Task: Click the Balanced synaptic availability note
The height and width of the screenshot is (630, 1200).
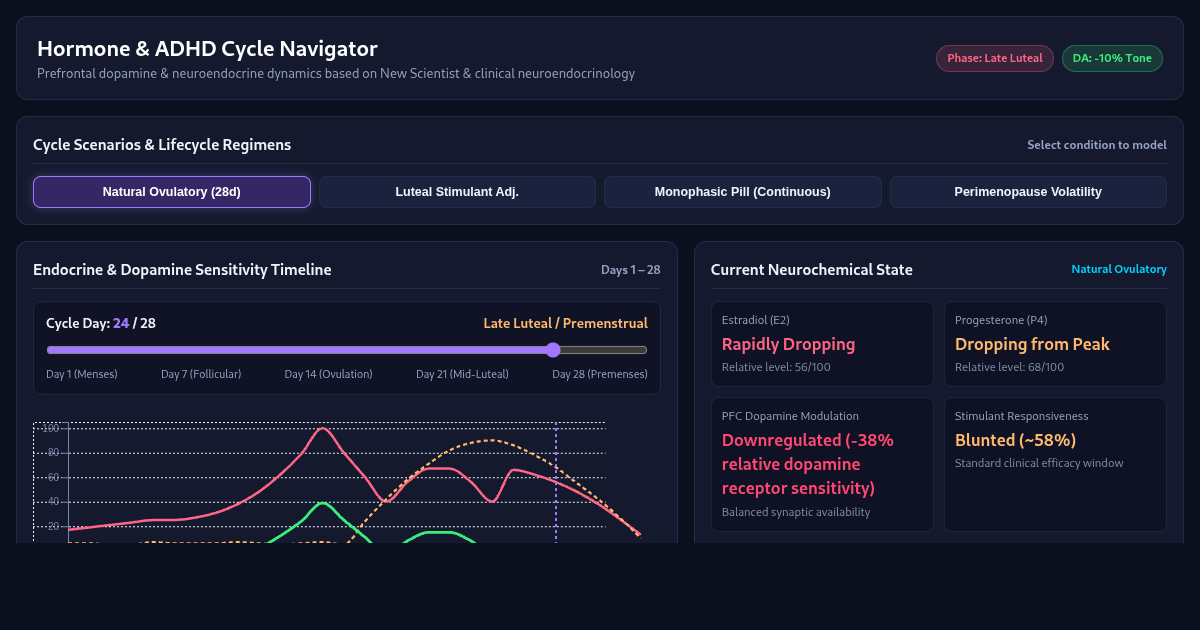Action: (x=796, y=512)
